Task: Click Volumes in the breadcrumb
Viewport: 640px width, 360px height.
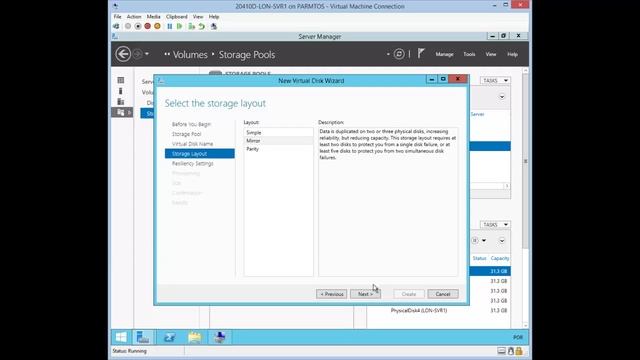Action: click(190, 54)
